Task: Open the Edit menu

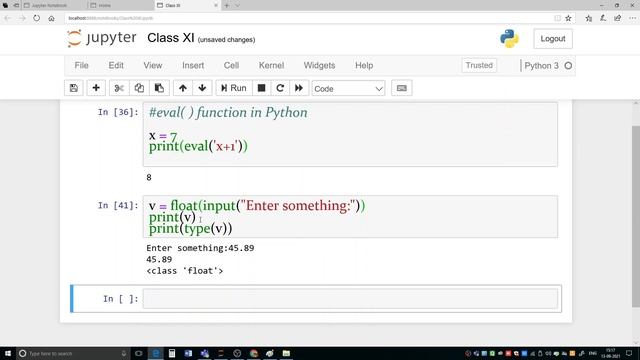Action: pos(116,65)
